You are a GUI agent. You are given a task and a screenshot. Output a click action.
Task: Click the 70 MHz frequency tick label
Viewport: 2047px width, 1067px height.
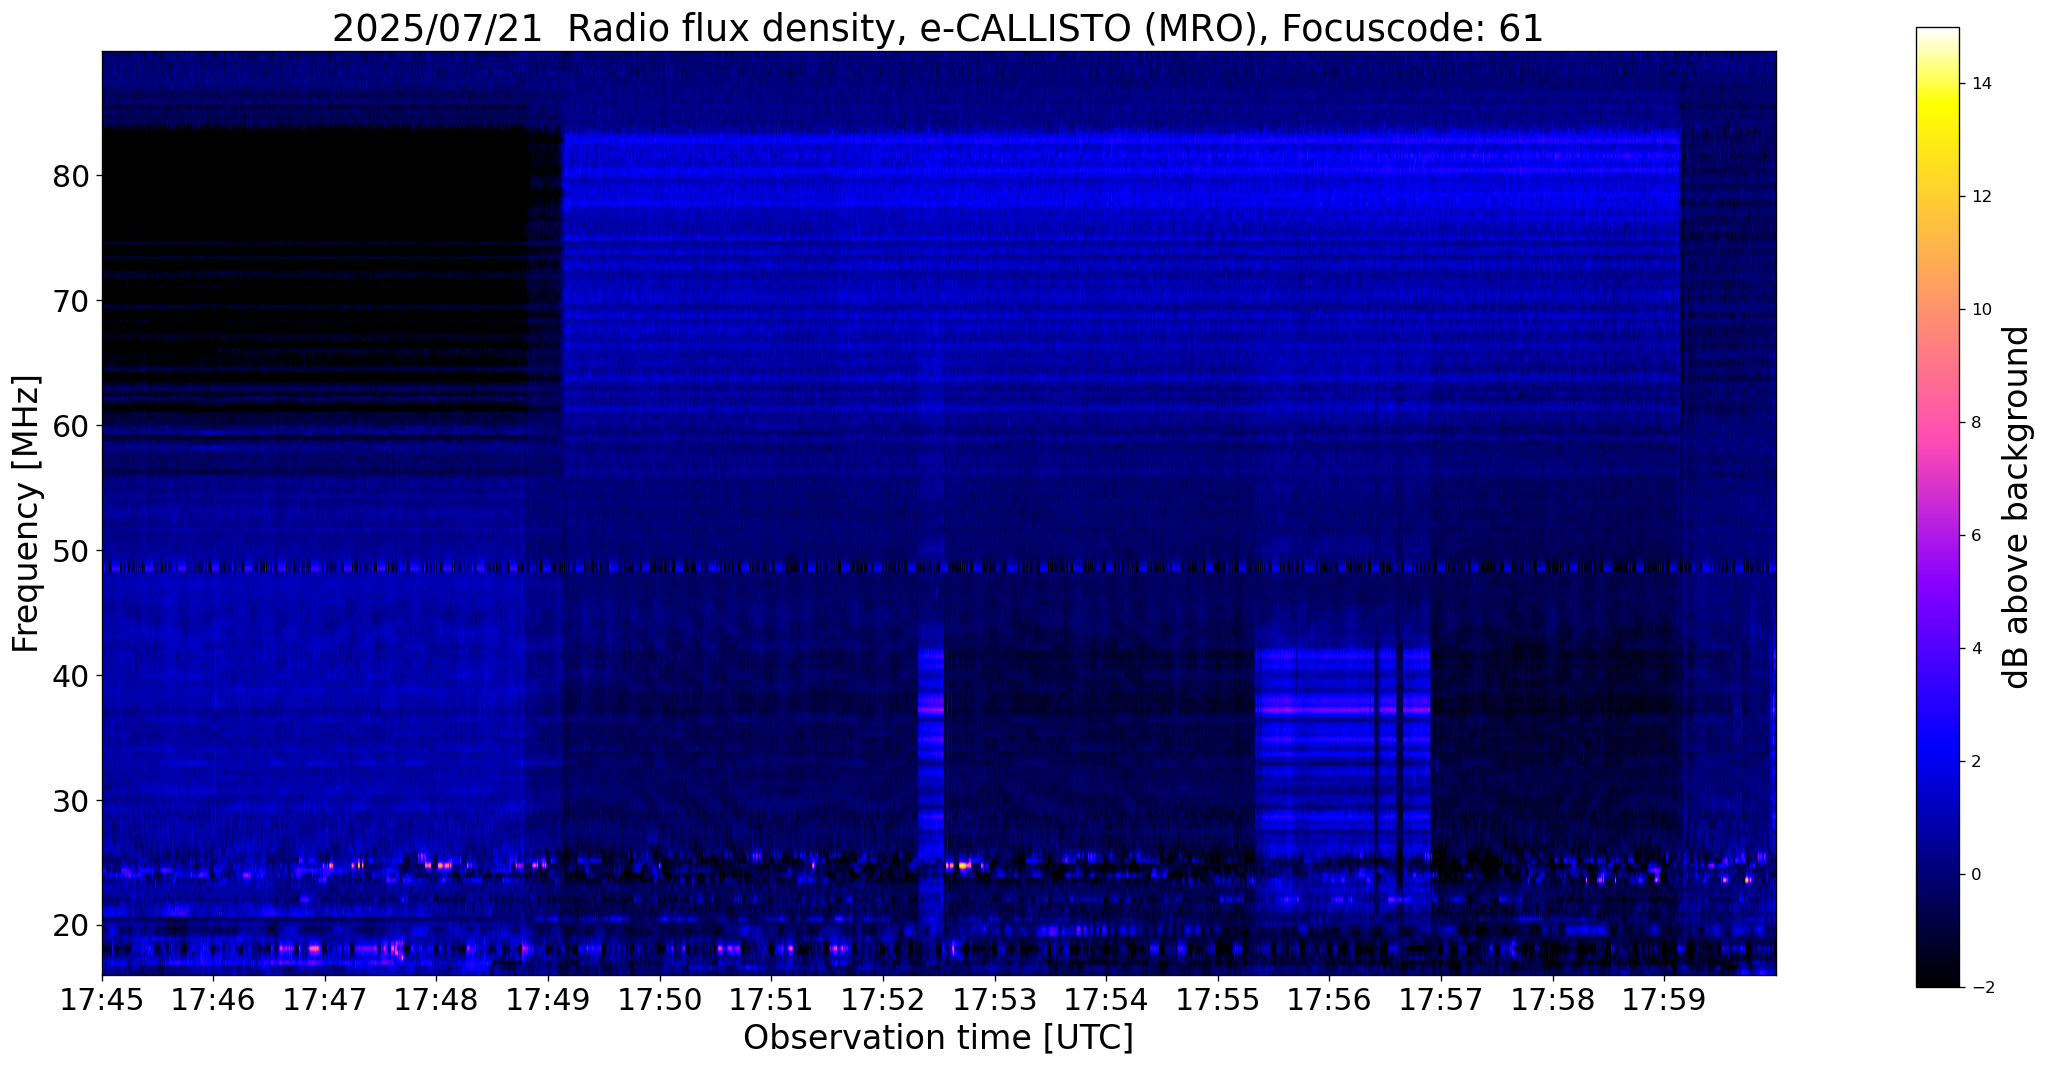coord(71,301)
